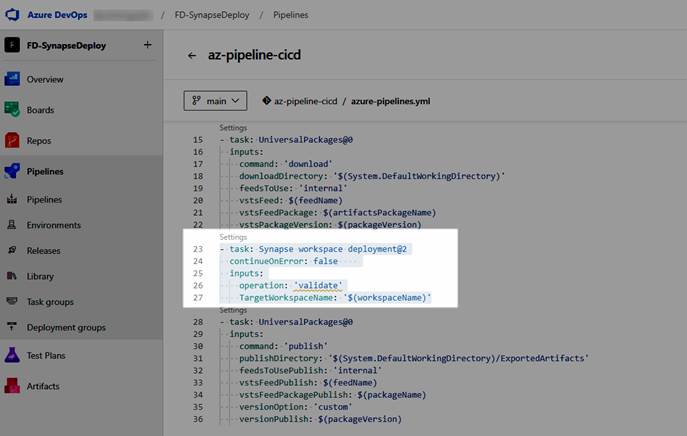Click the Task groups icon
687x436 pixels.
[x=12, y=301]
